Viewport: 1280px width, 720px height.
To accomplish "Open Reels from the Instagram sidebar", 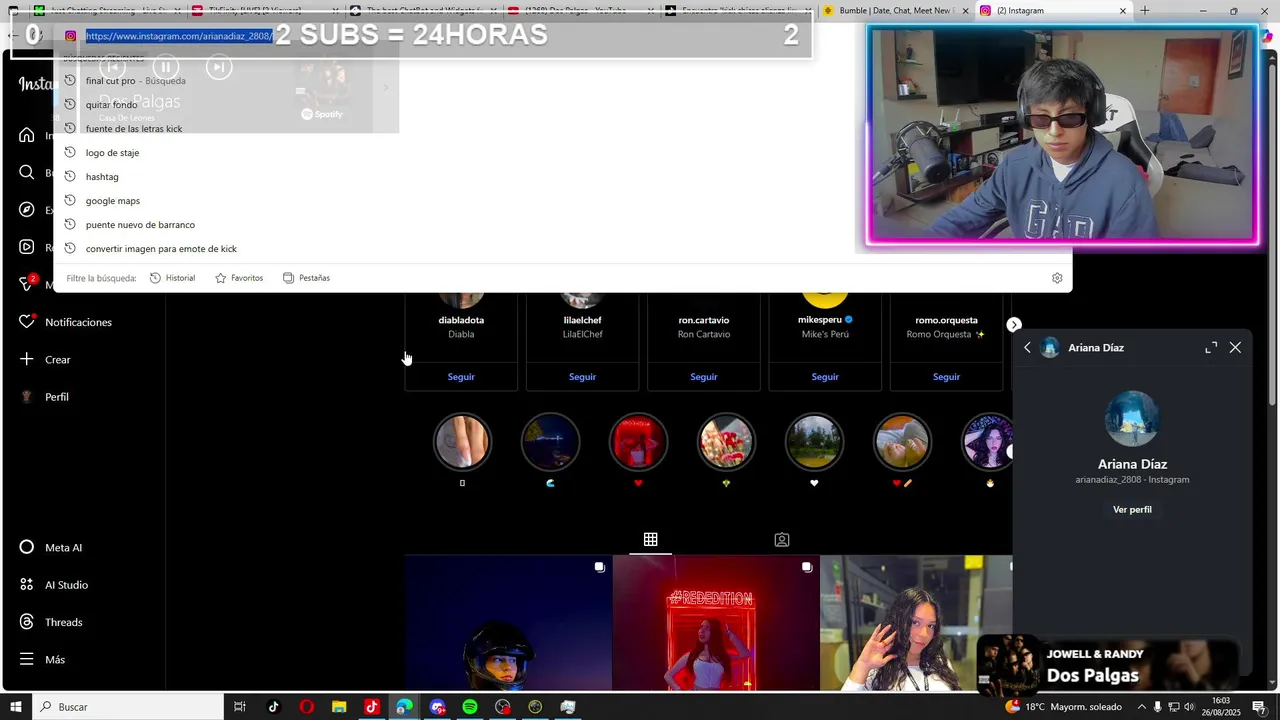I will click(x=27, y=247).
